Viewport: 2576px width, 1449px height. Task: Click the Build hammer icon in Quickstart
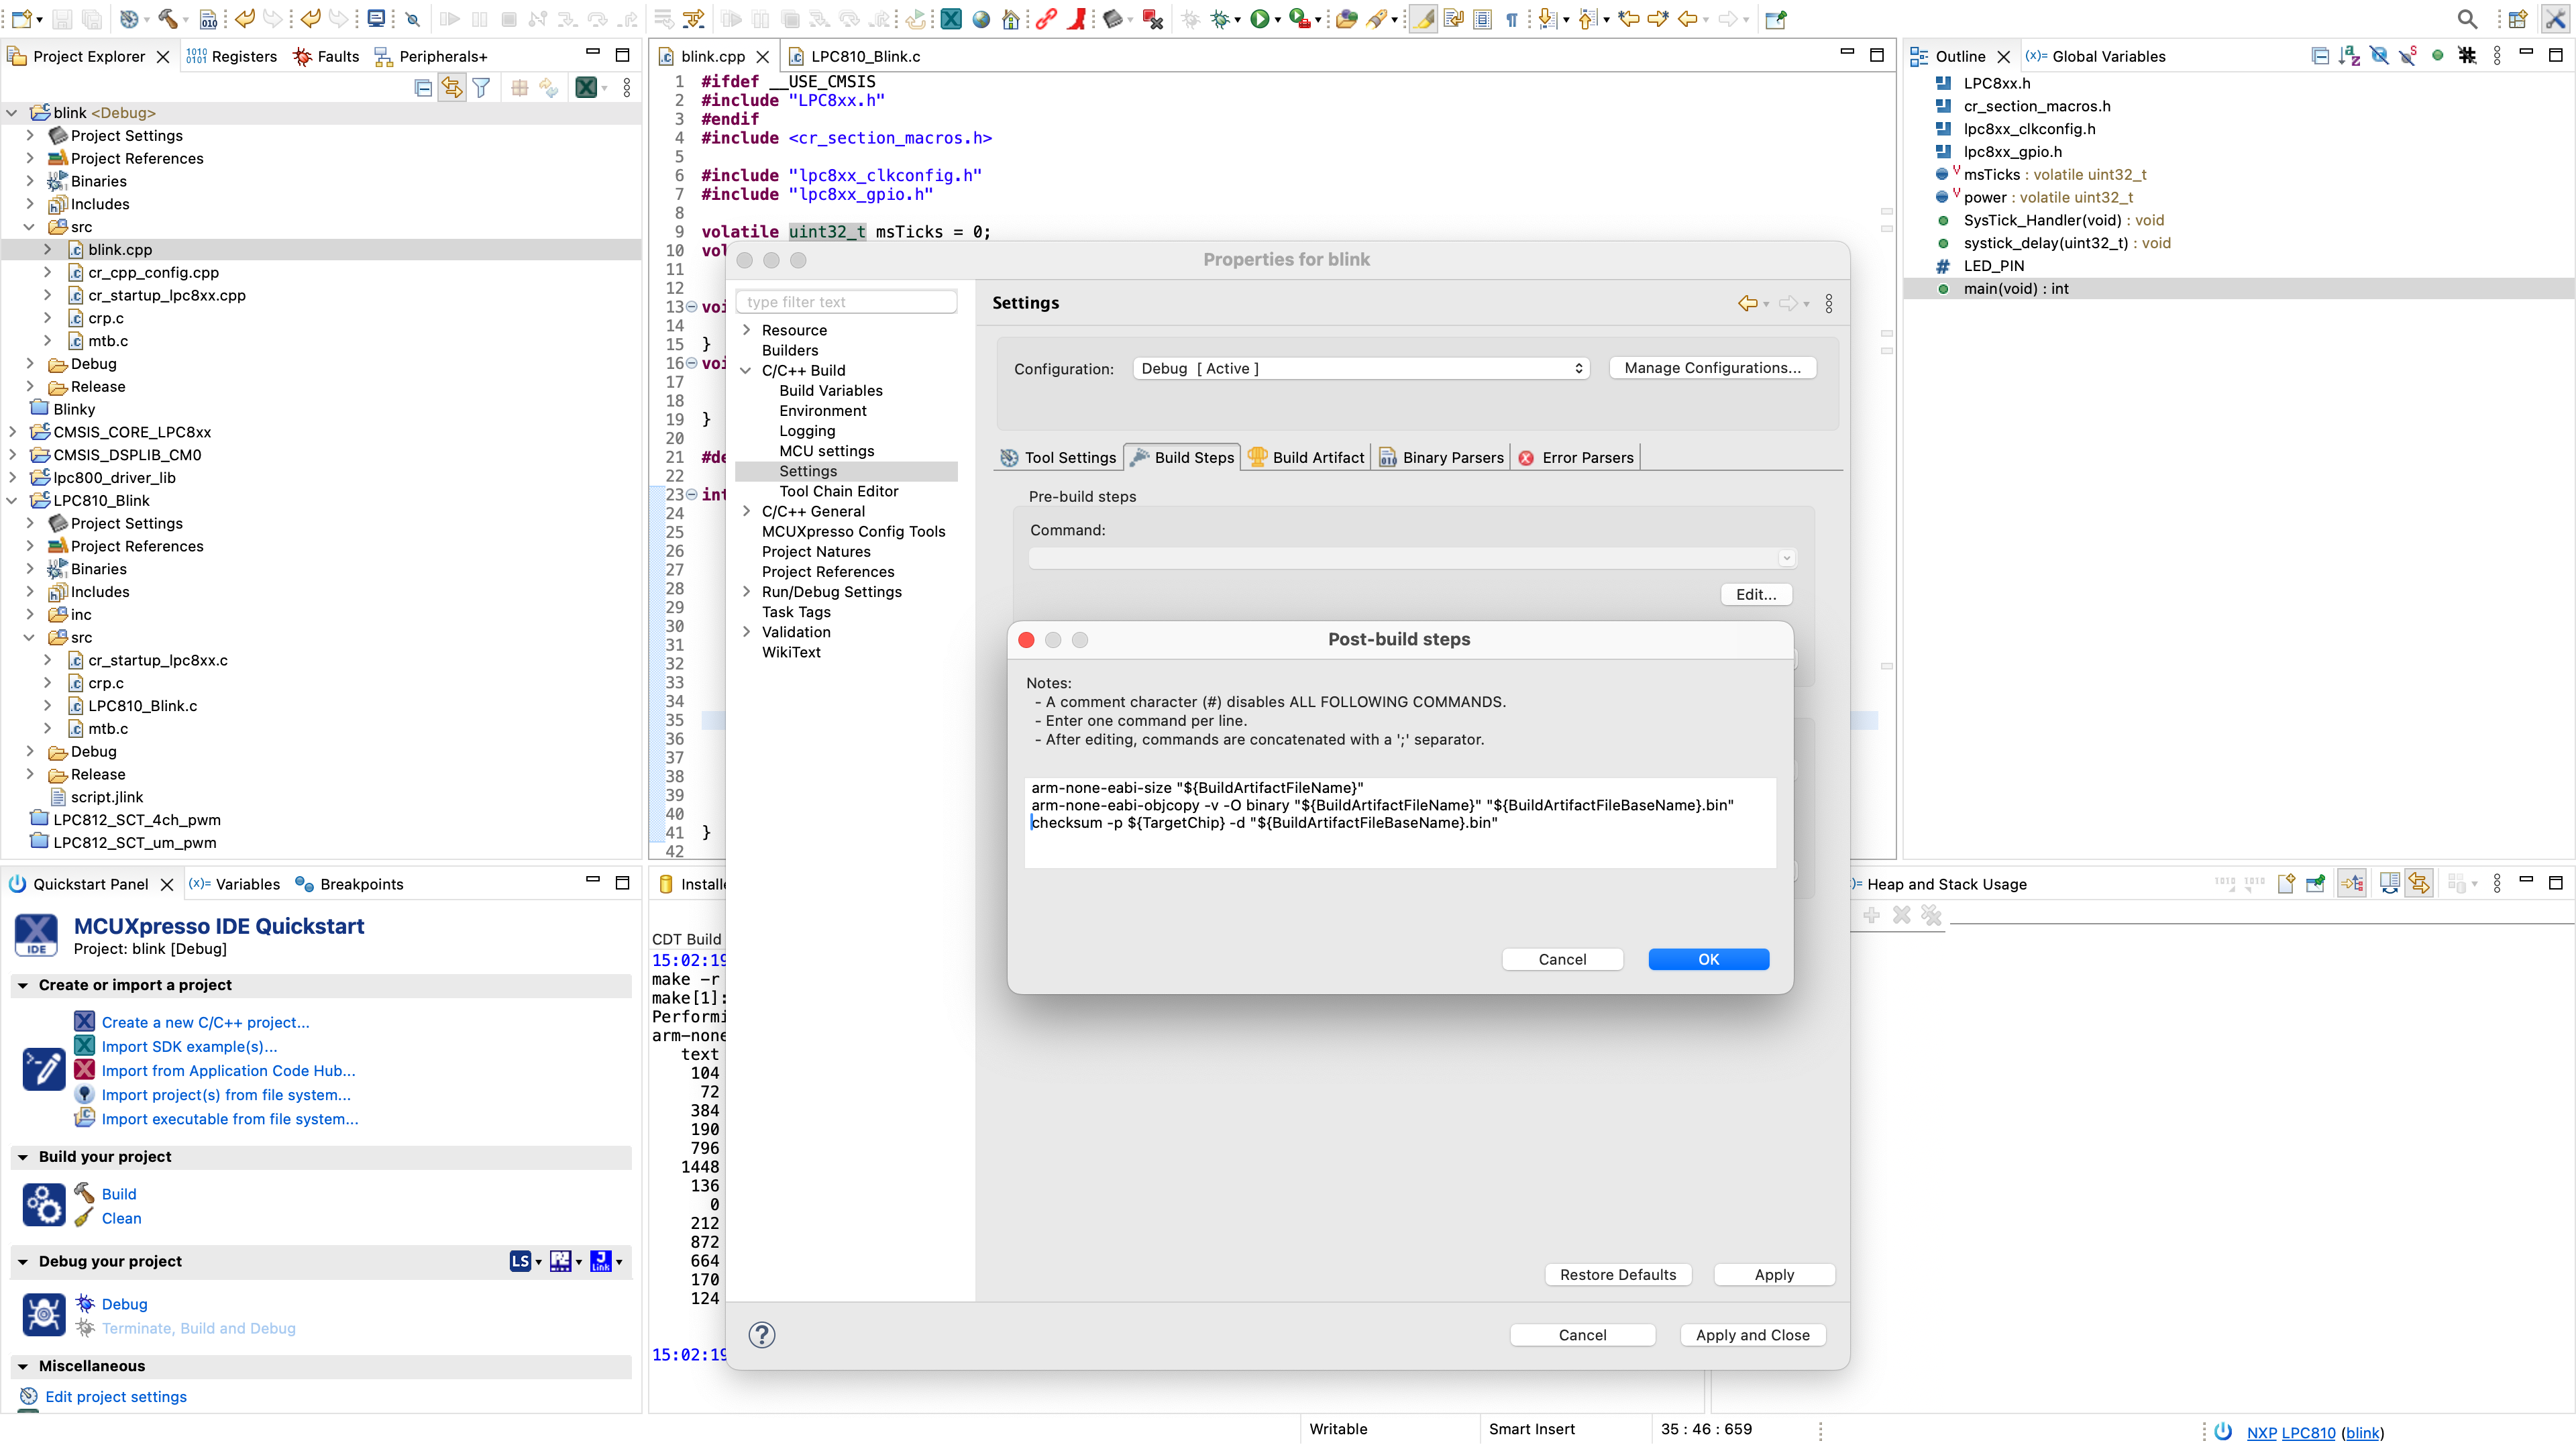click(85, 1193)
